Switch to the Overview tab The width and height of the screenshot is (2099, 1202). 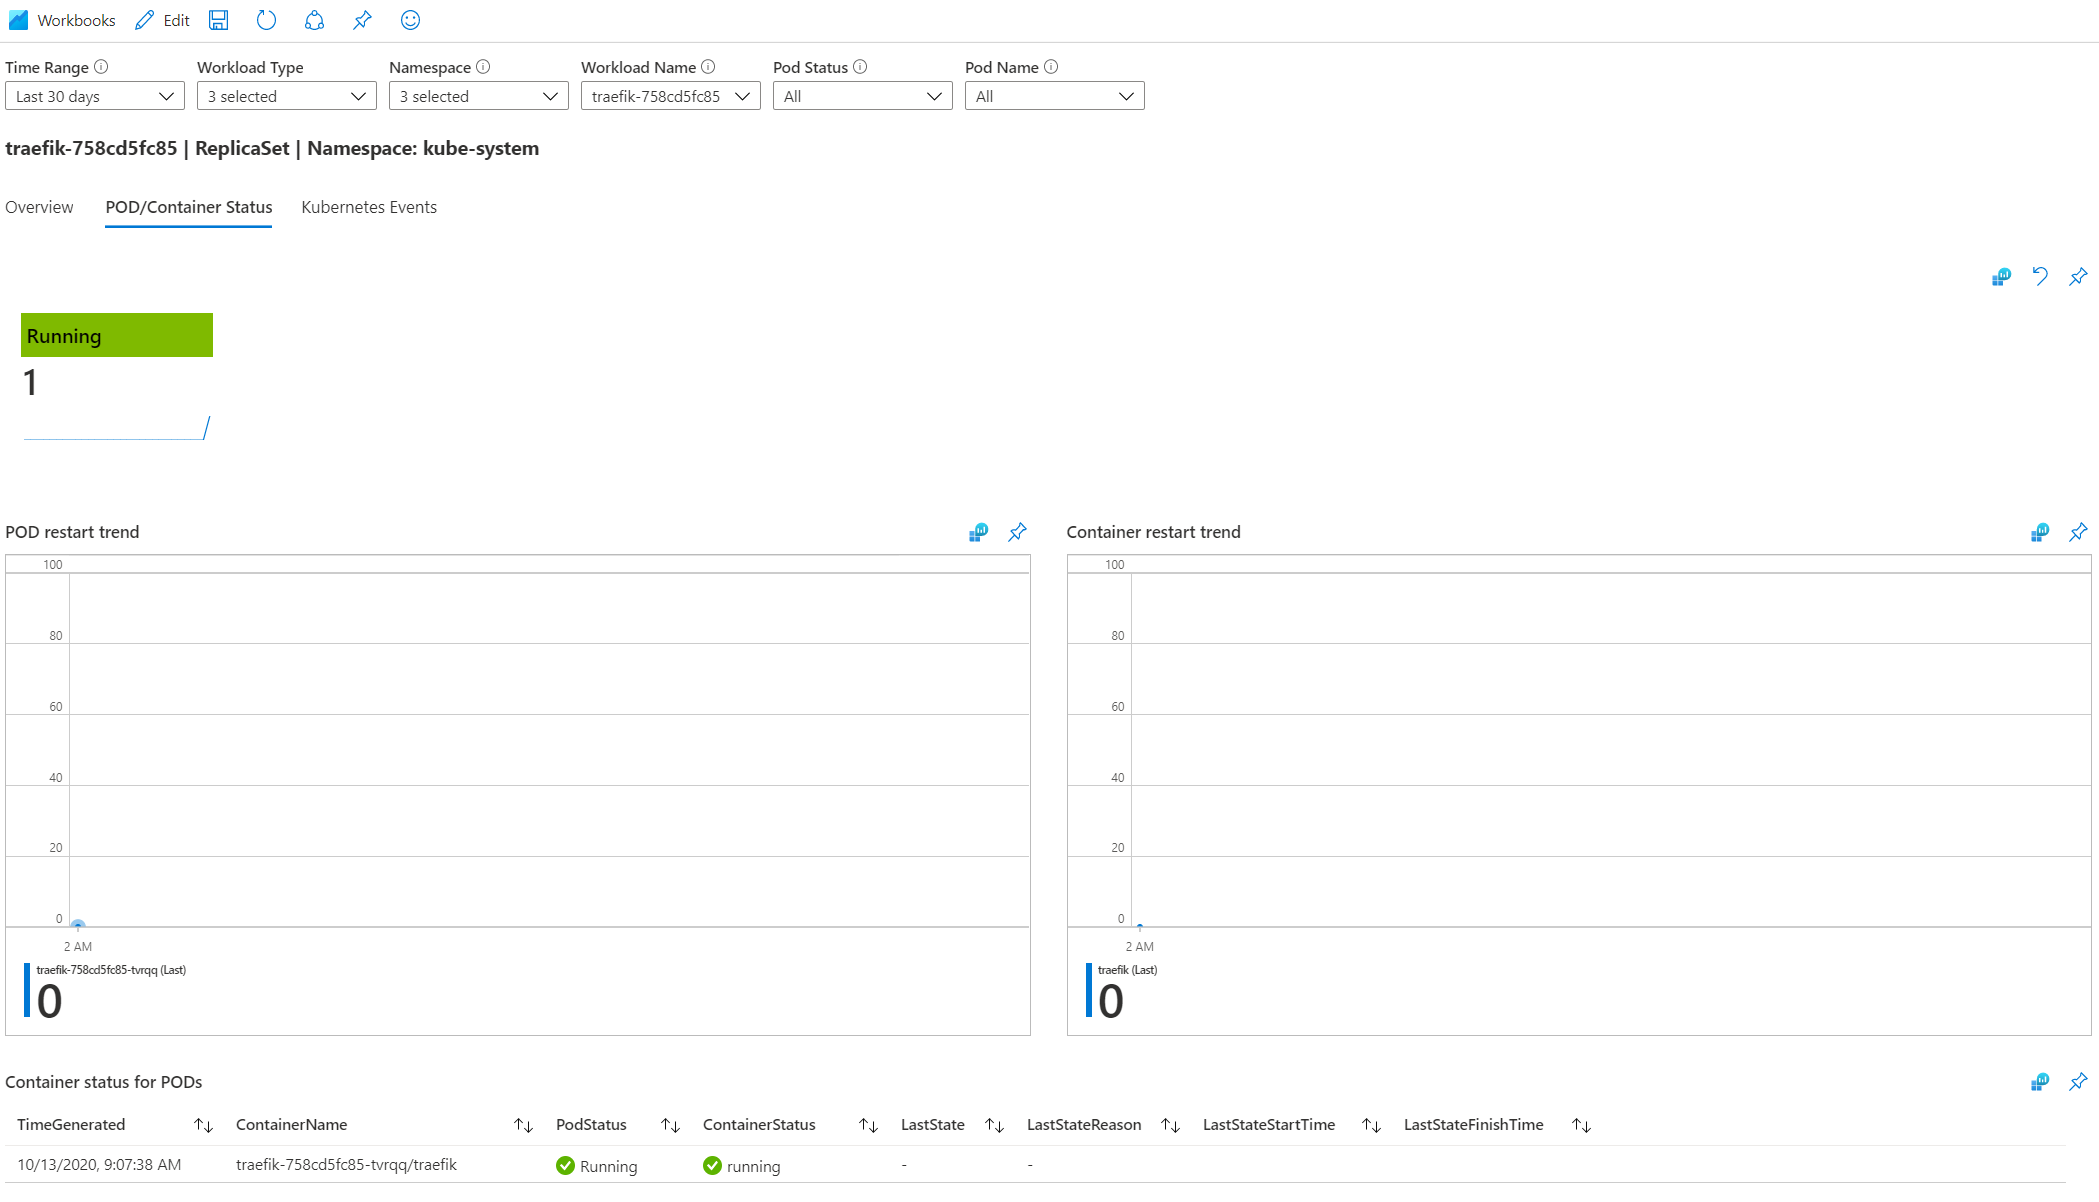click(39, 207)
